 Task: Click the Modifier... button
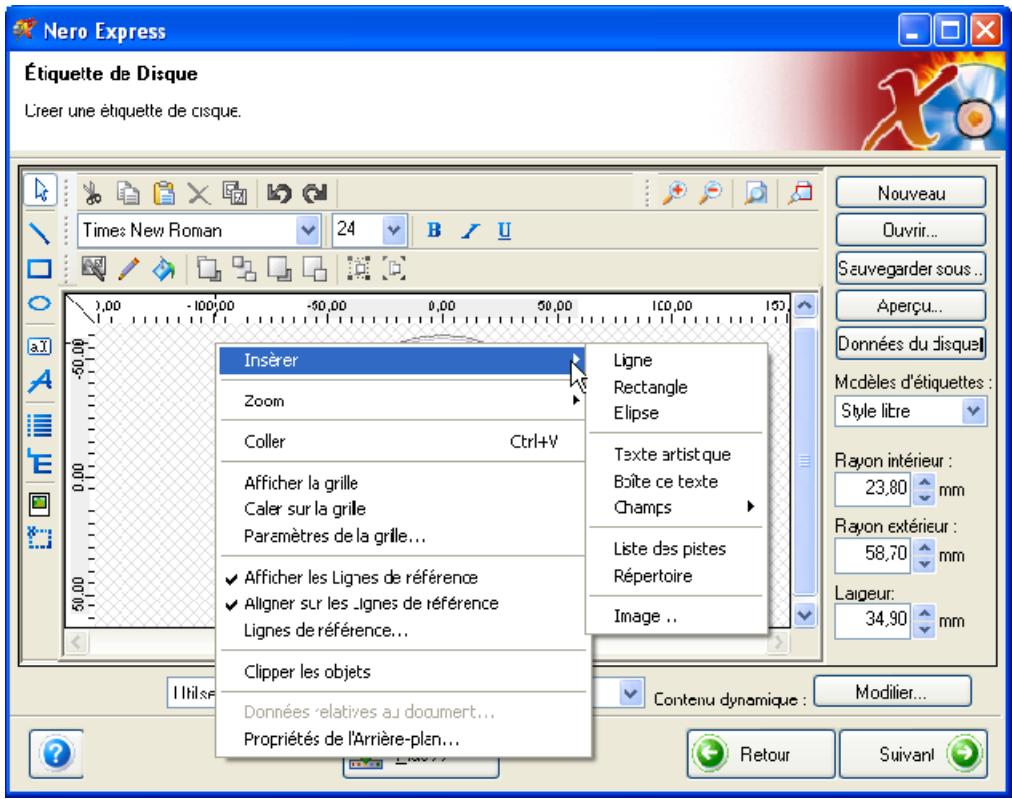pos(892,693)
